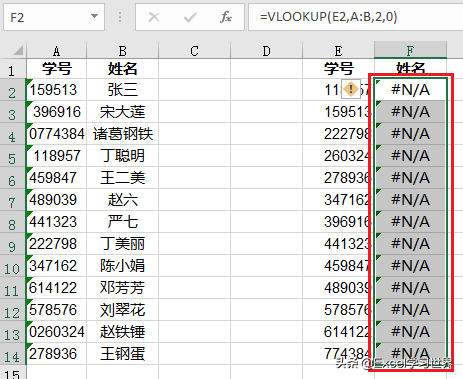Select row 1 header
This screenshot has height=379, width=463.
[13, 69]
